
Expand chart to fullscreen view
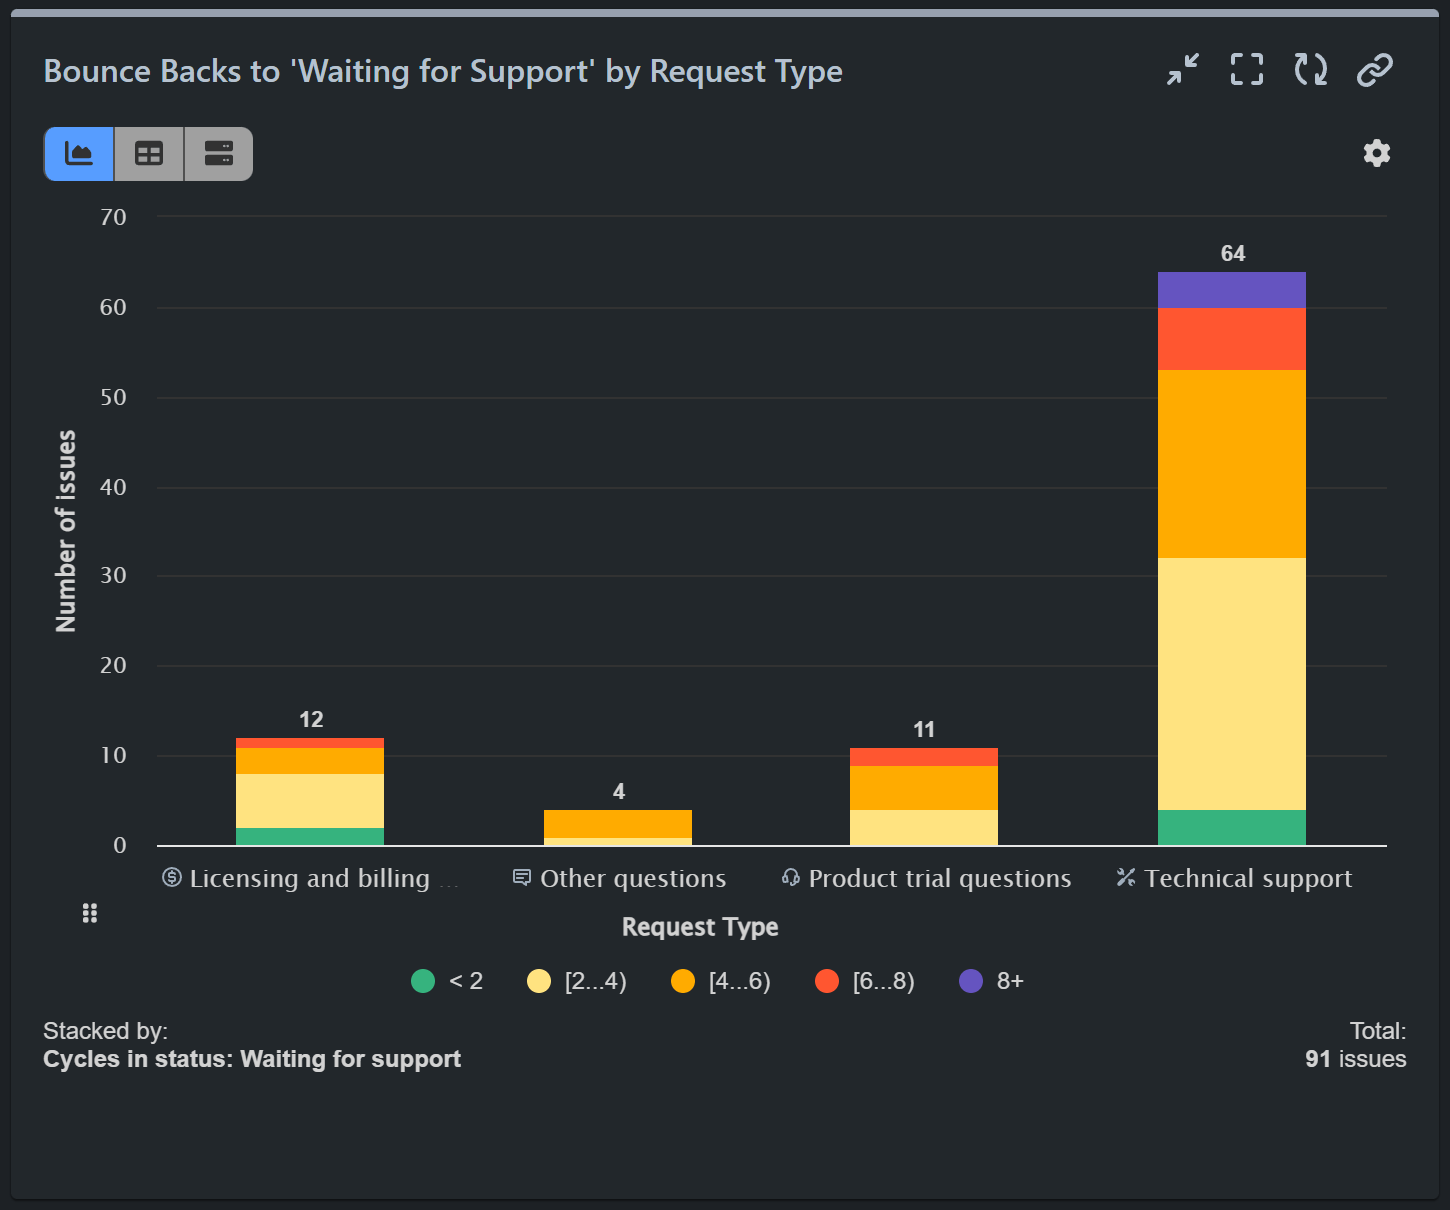1246,70
